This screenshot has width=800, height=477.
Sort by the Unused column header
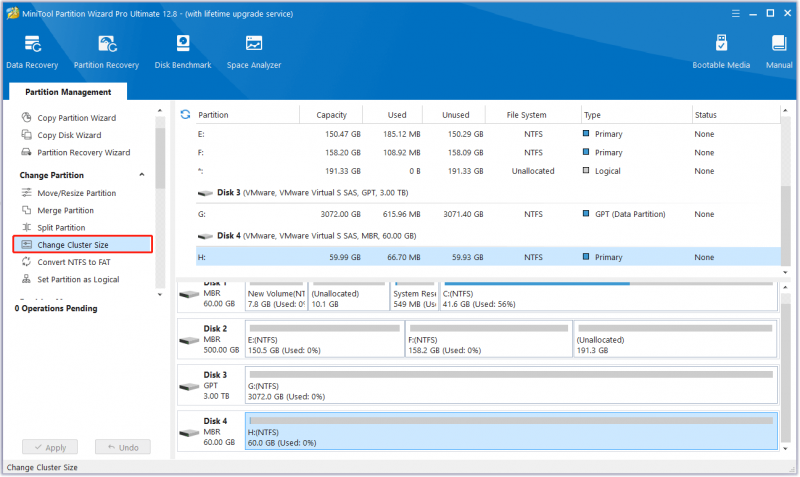(455, 115)
